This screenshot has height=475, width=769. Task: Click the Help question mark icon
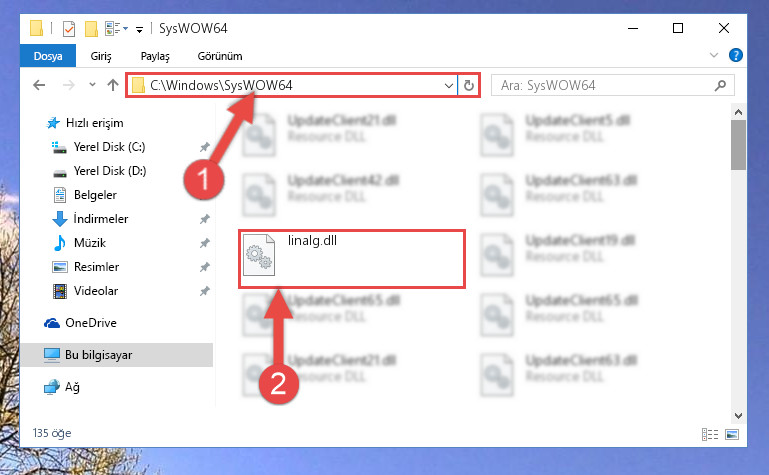pos(736,55)
